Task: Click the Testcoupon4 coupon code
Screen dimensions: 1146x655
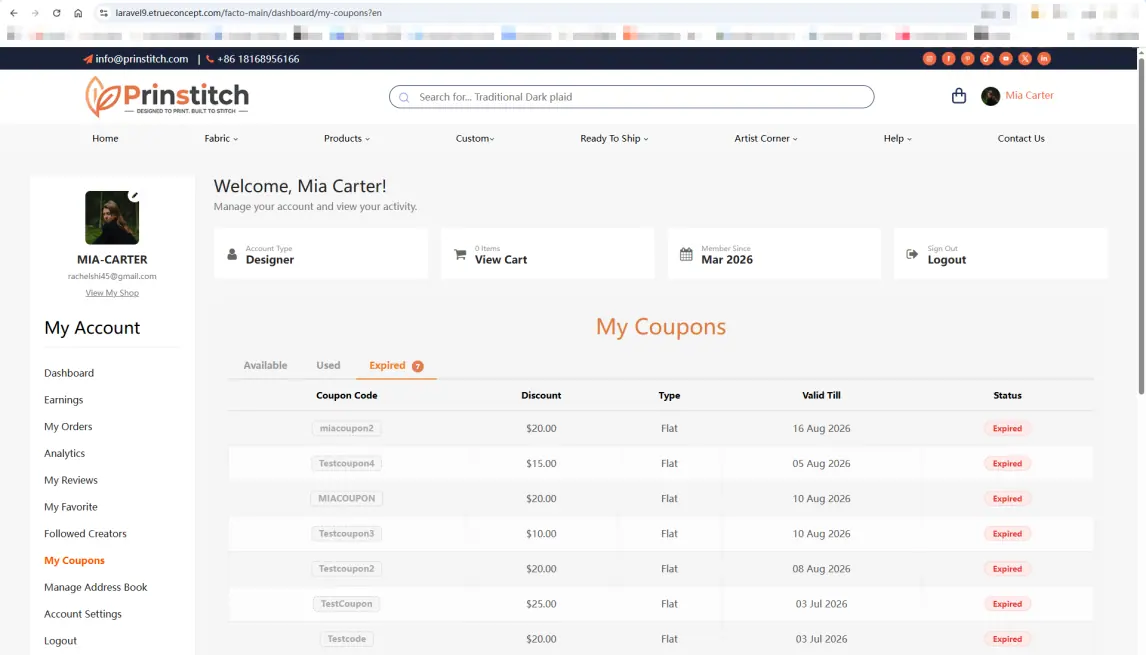Action: pyautogui.click(x=346, y=463)
